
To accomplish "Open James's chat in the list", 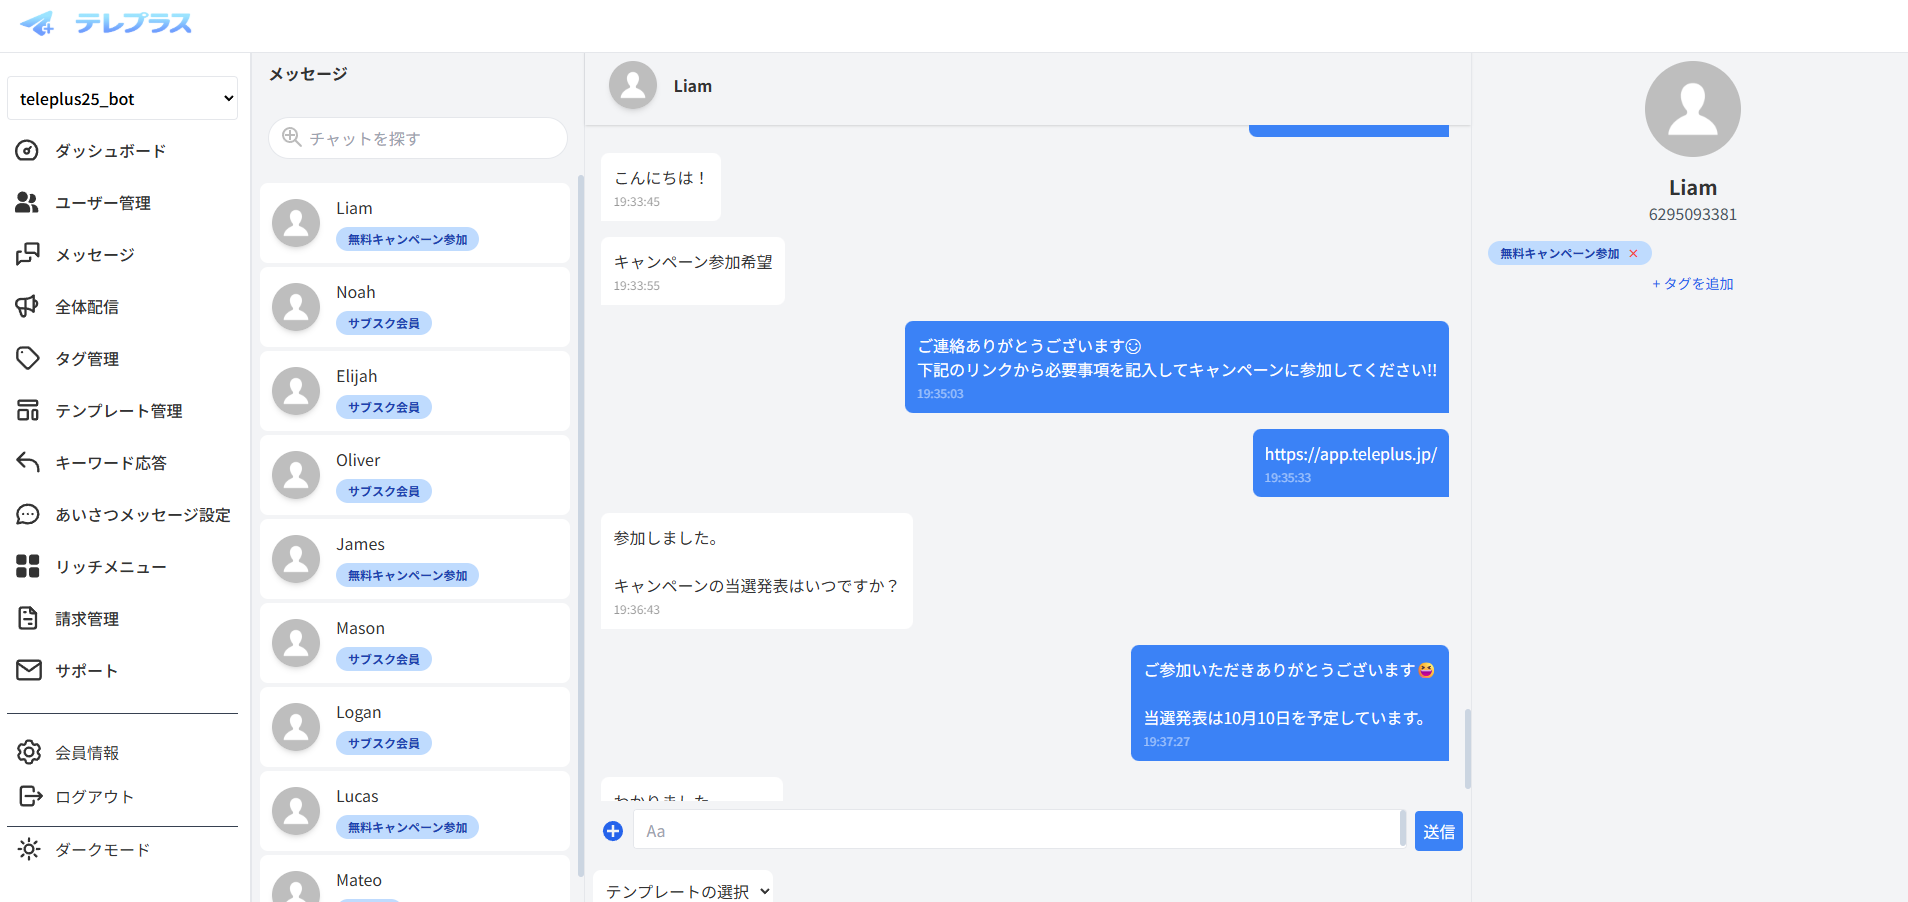I will pos(415,559).
